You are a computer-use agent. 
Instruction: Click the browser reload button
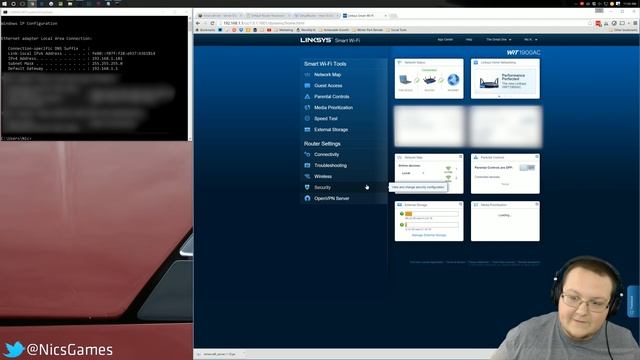click(212, 23)
